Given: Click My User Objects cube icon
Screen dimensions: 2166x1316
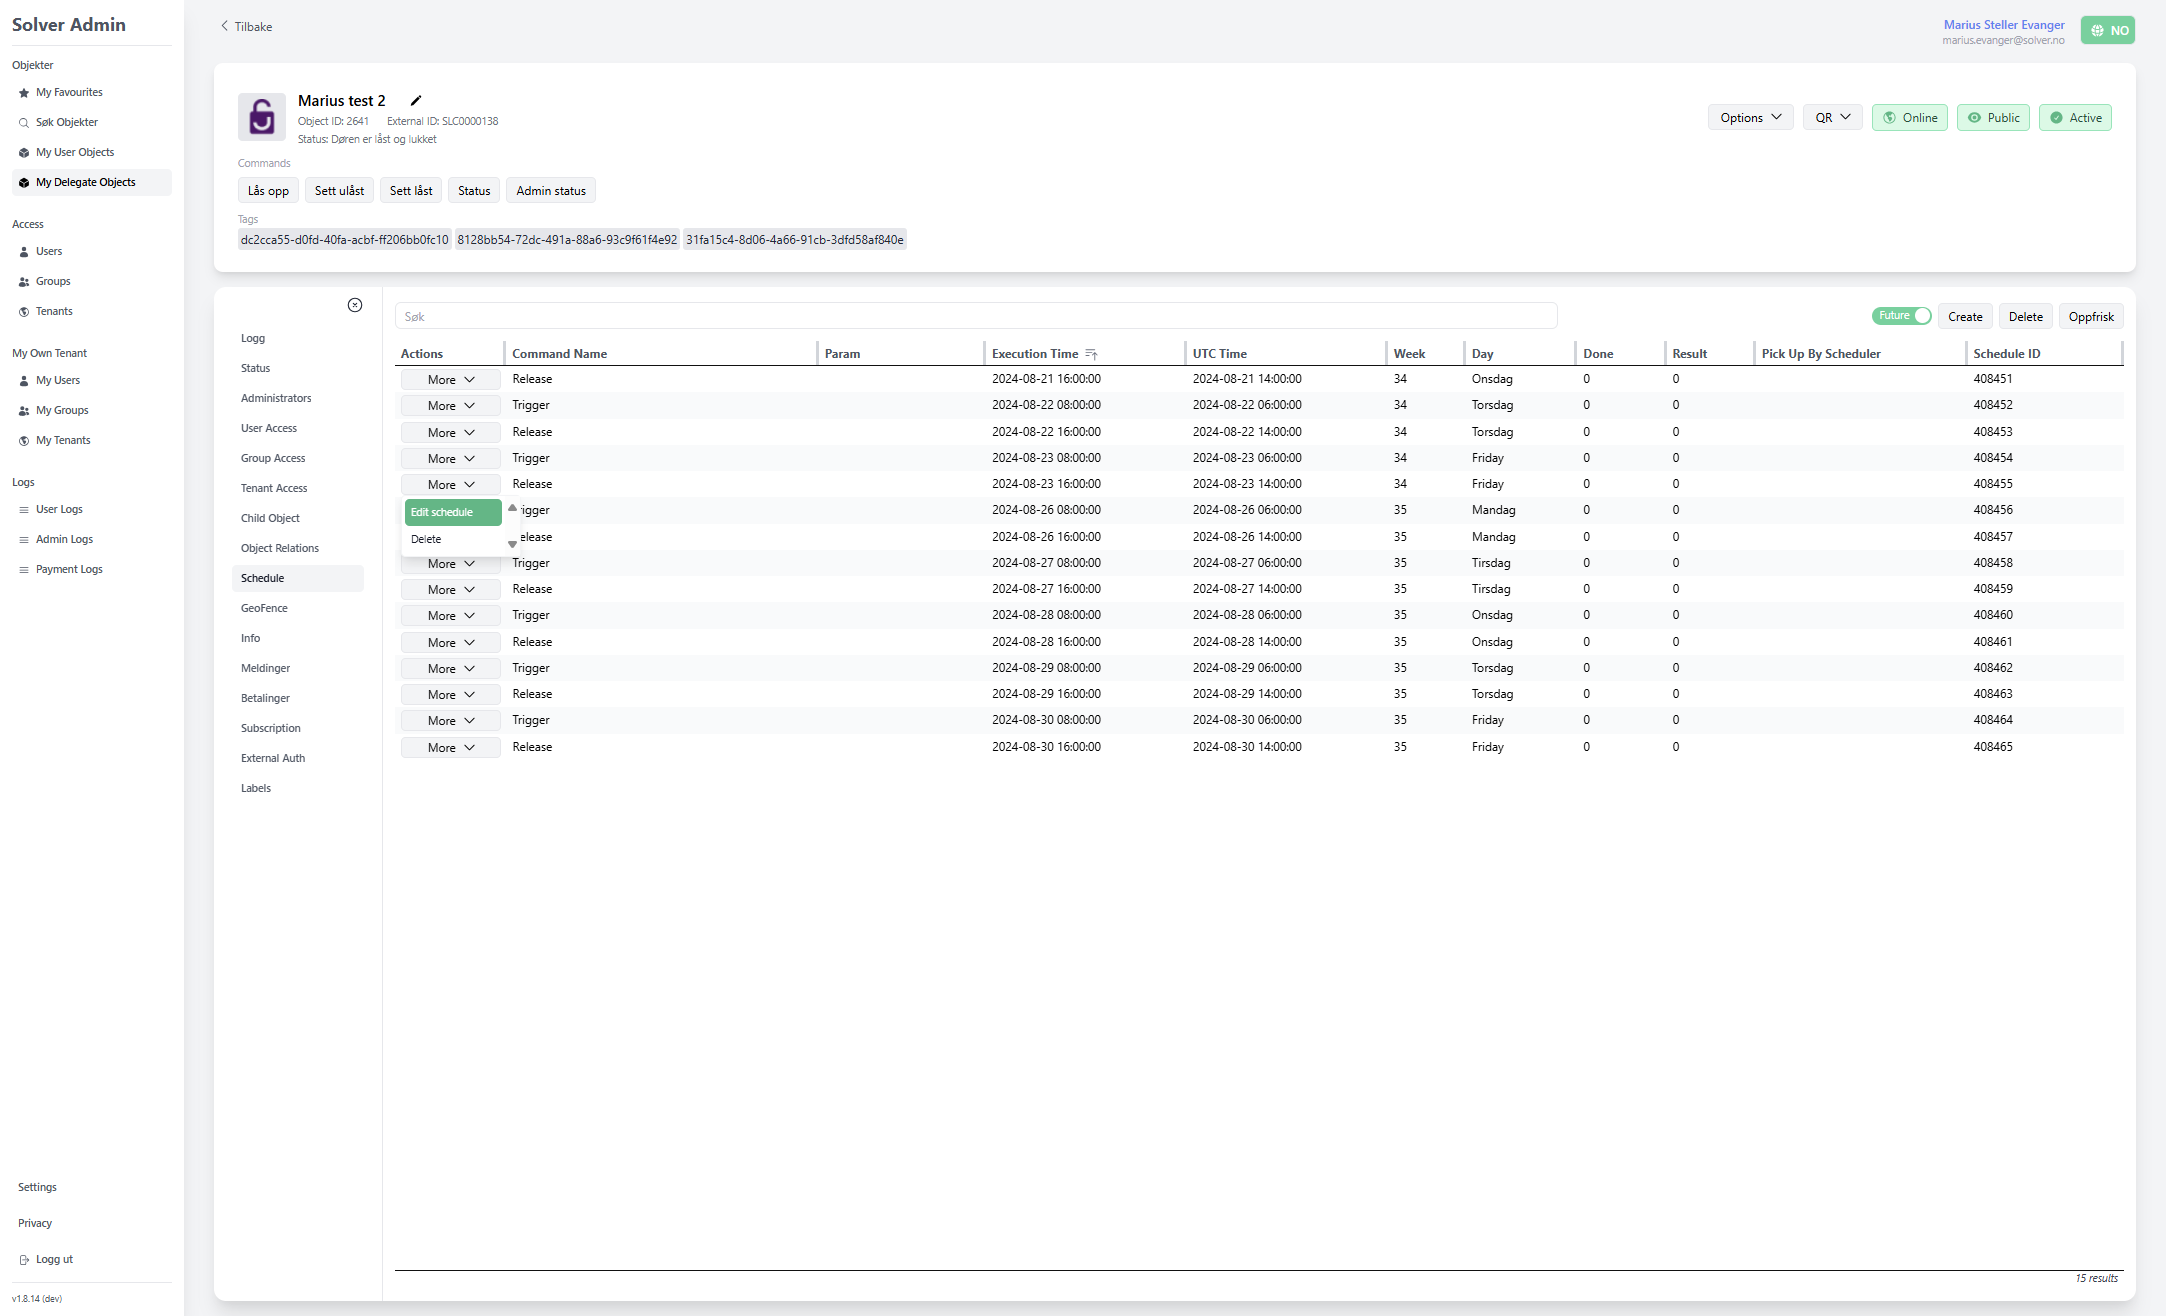Looking at the screenshot, I should click(24, 153).
